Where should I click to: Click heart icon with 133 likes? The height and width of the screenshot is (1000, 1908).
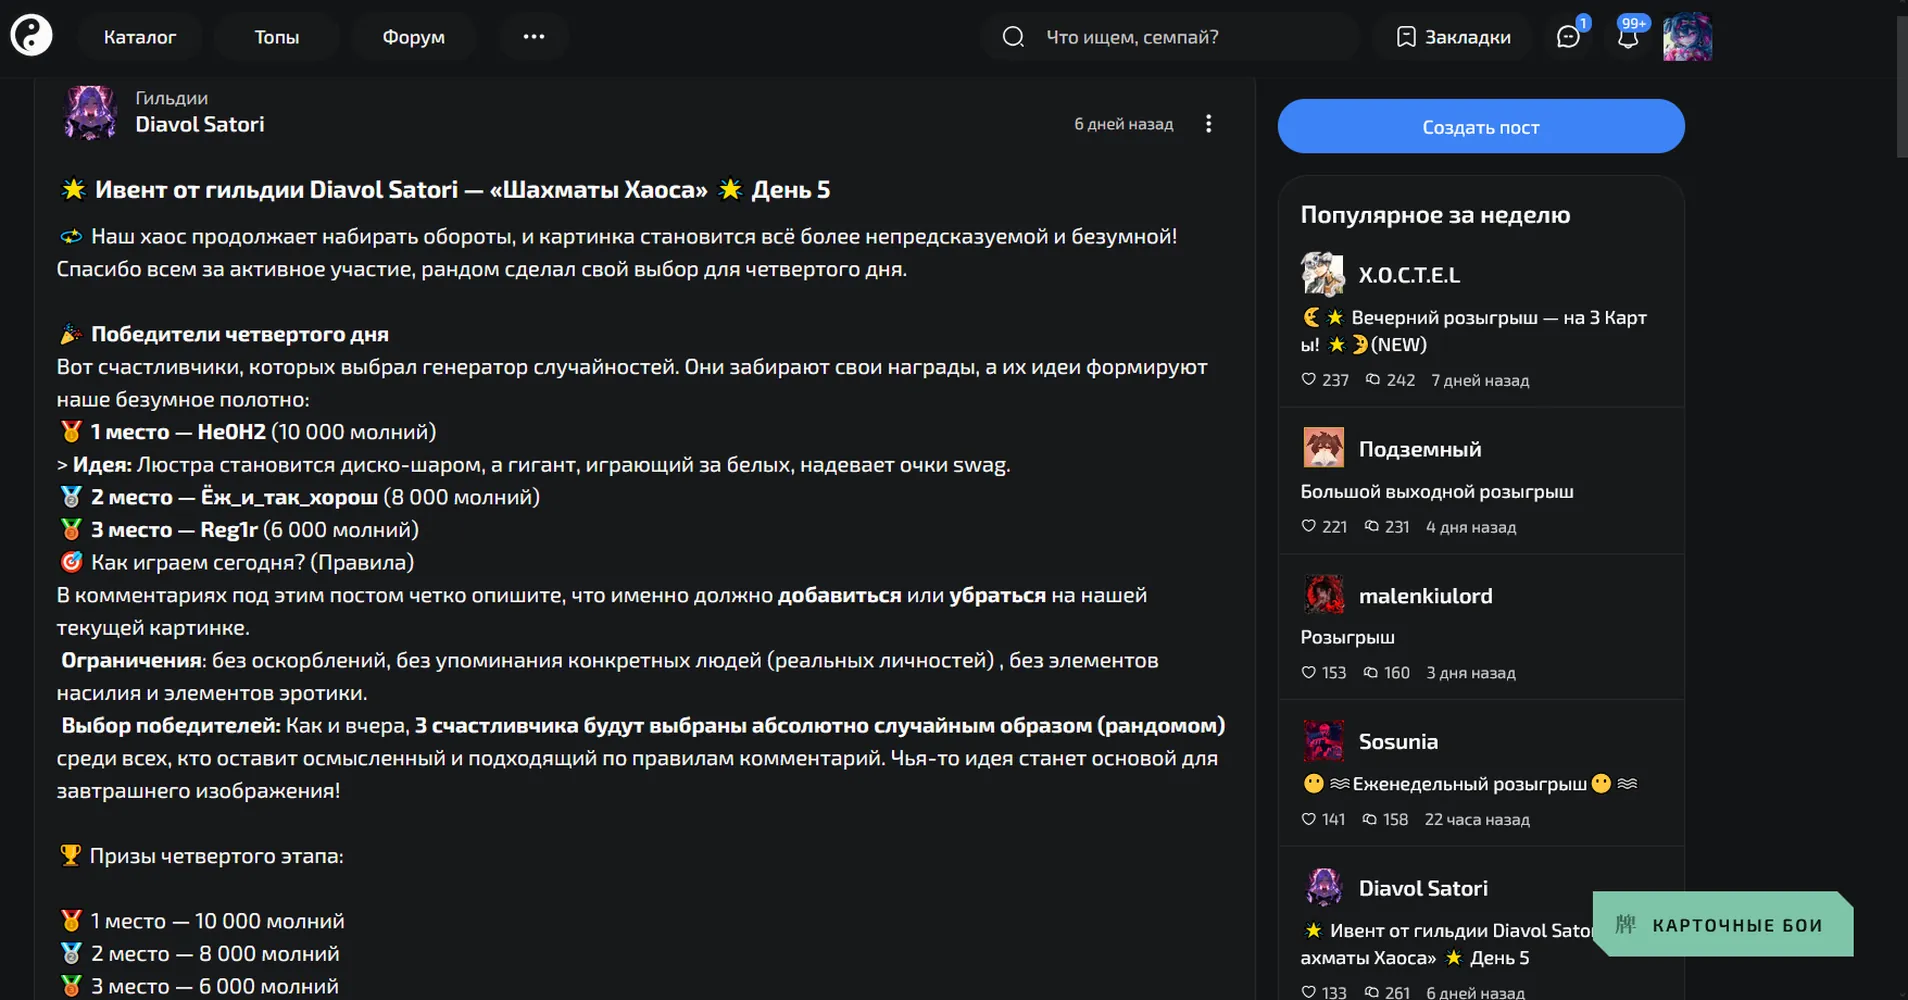1308,992
